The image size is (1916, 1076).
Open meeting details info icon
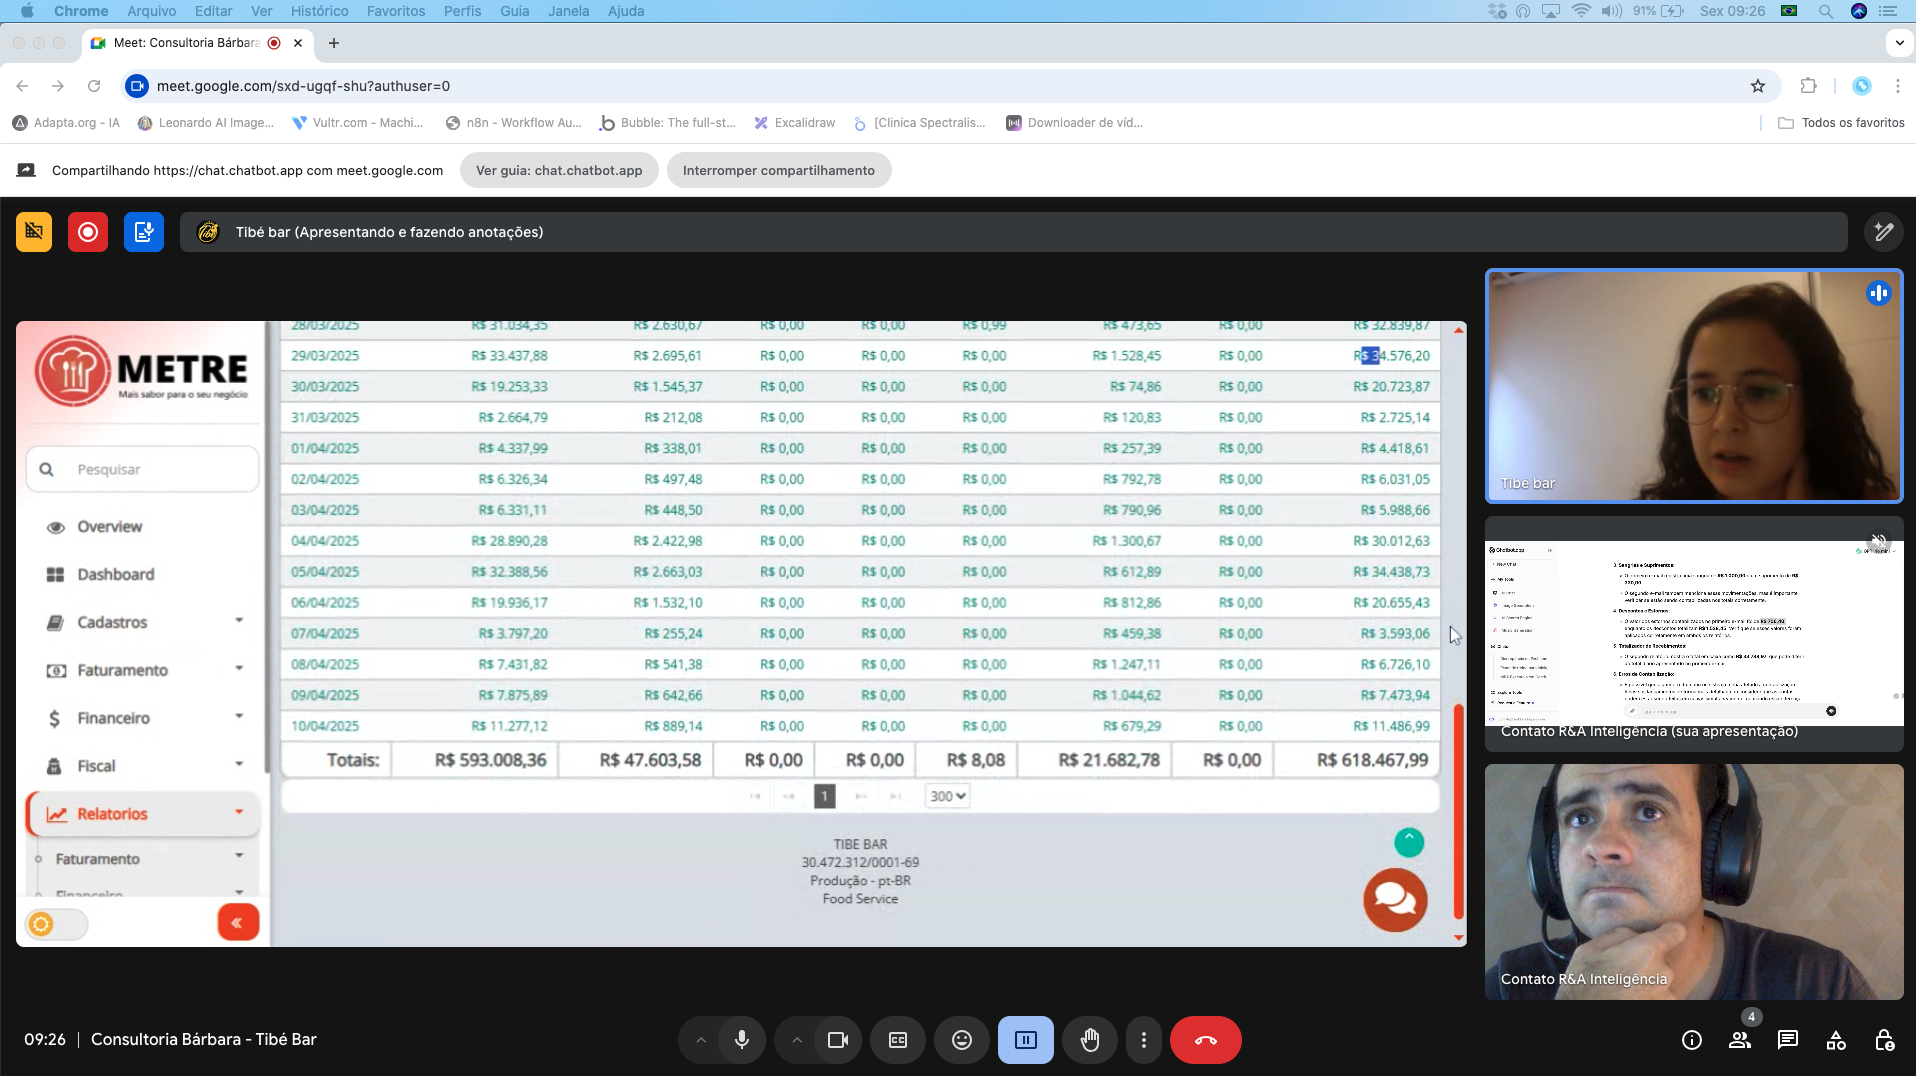click(1692, 1040)
